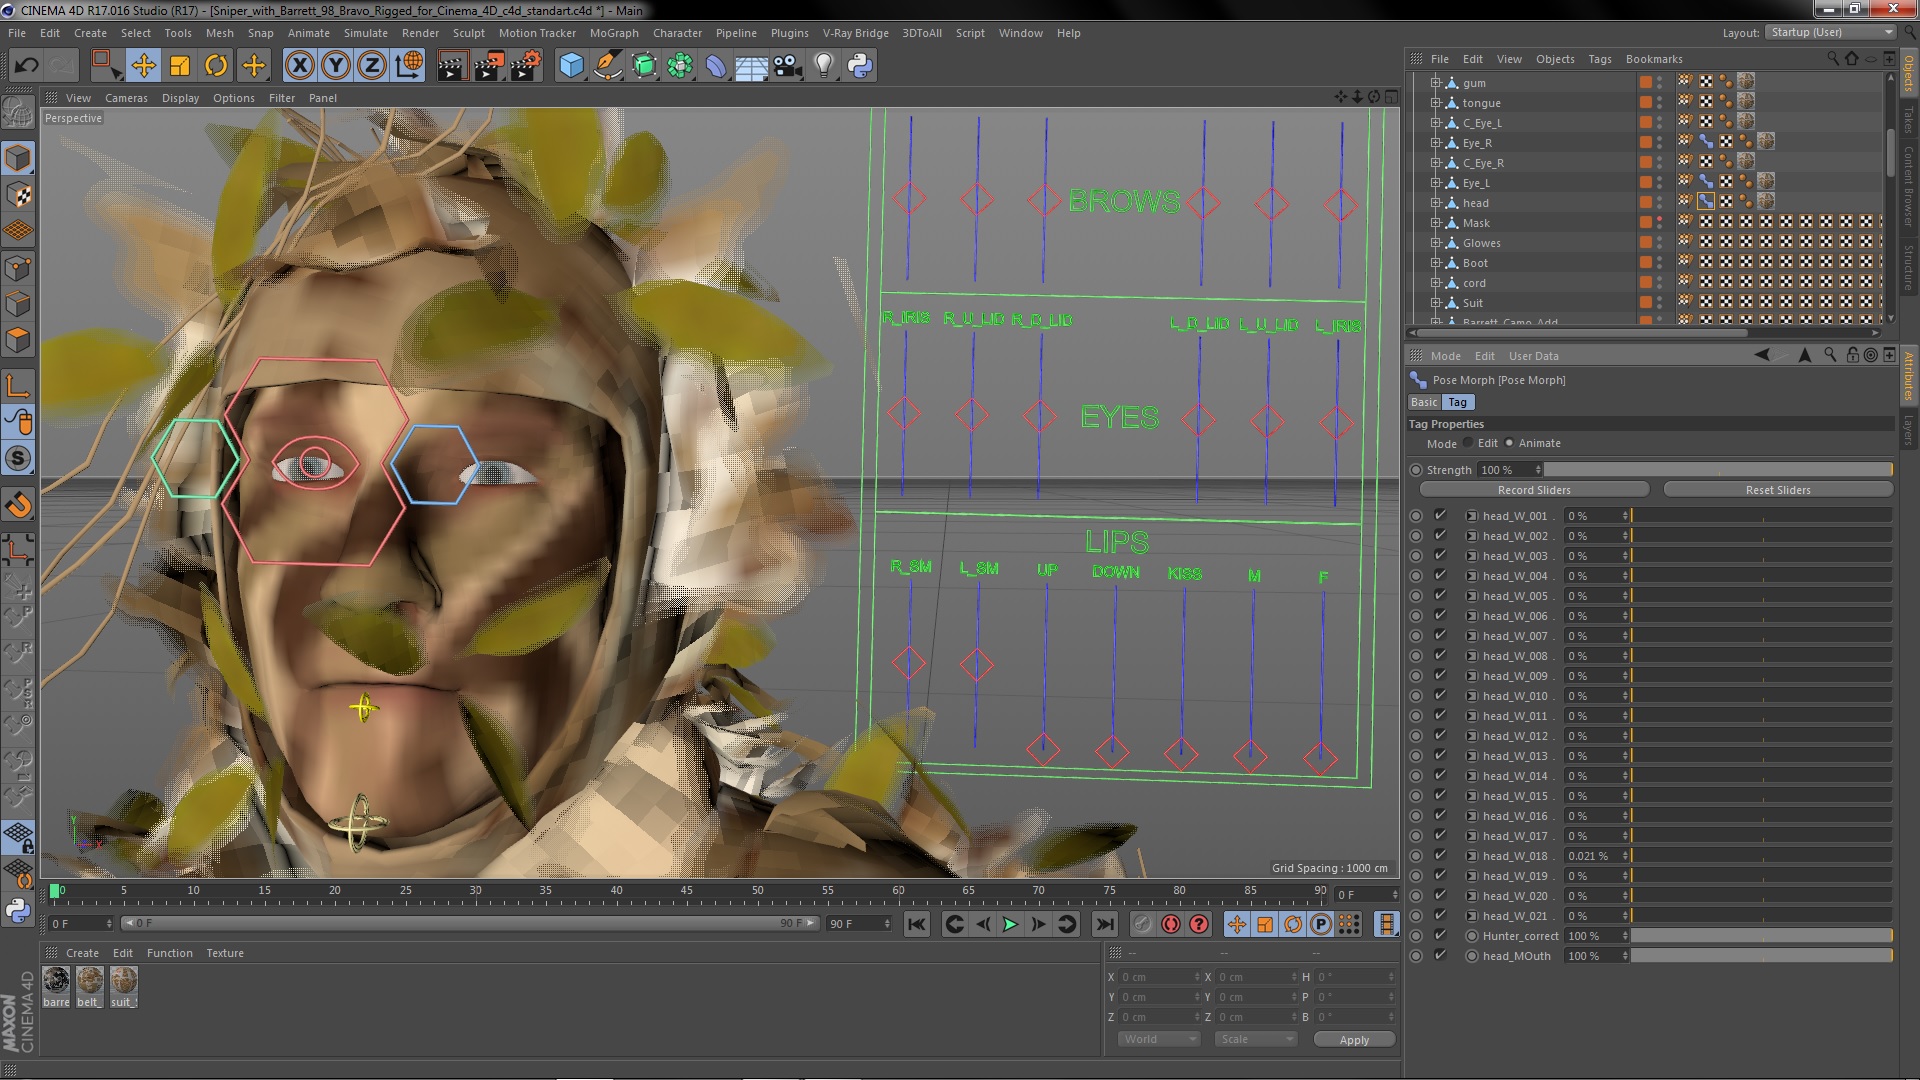Open the V-Ray Bridge menu
This screenshot has height=1080, width=1920.
855,33
